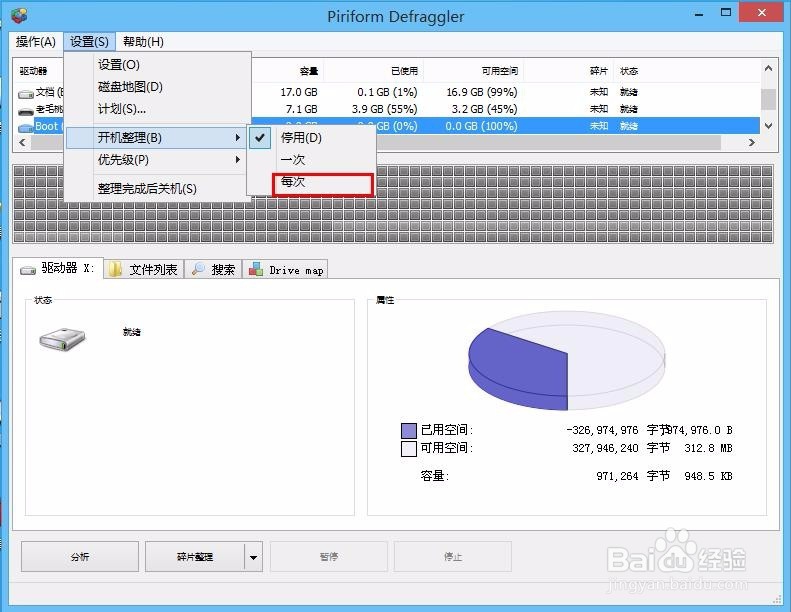Click the folder icon on 文件列表 tab

[115, 269]
